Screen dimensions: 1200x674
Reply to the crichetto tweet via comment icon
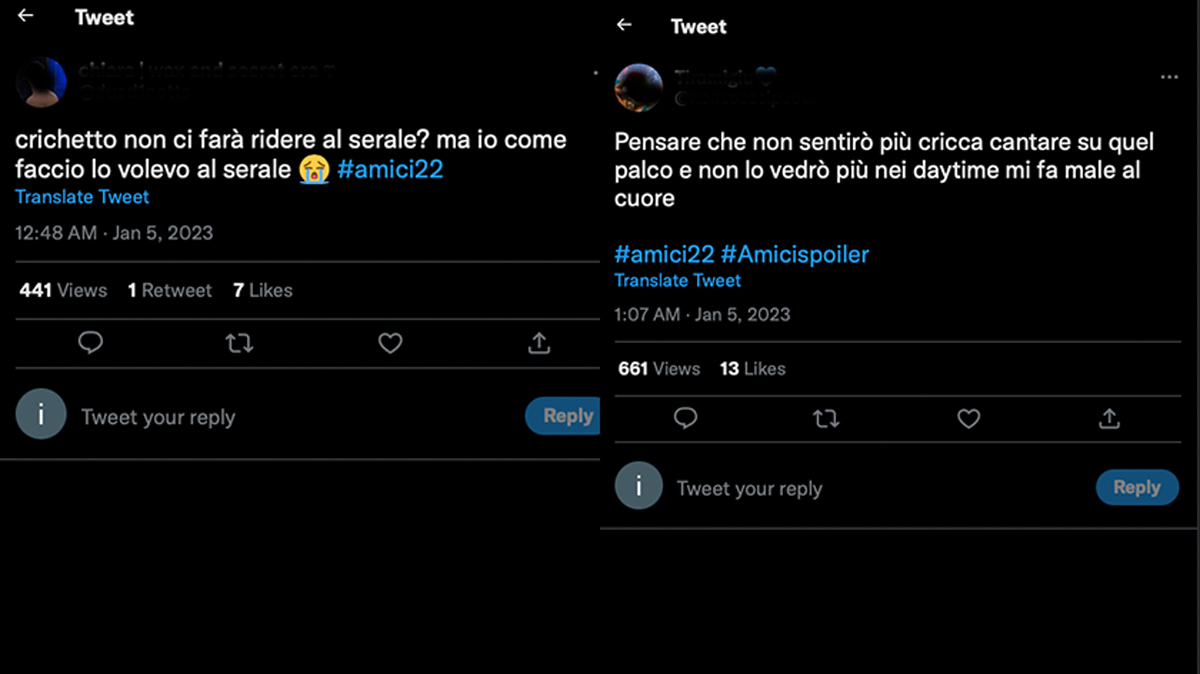91,343
